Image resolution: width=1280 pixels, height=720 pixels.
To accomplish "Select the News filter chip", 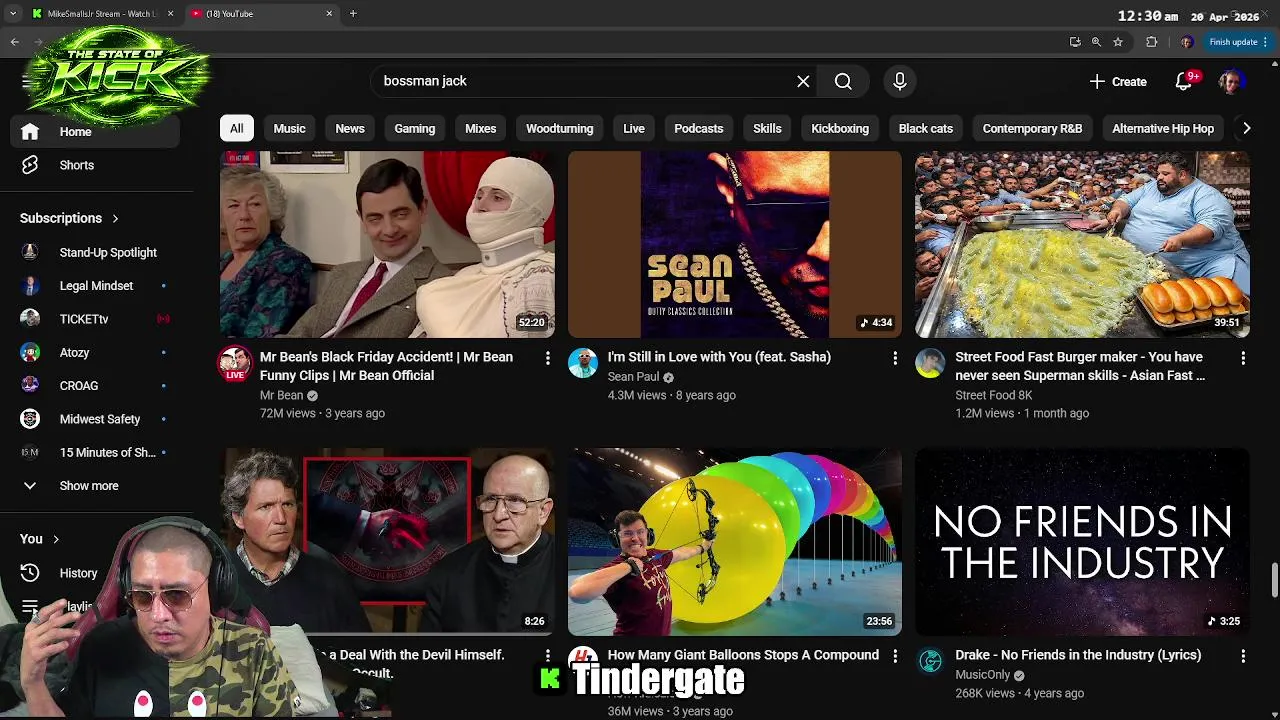I will 350,128.
